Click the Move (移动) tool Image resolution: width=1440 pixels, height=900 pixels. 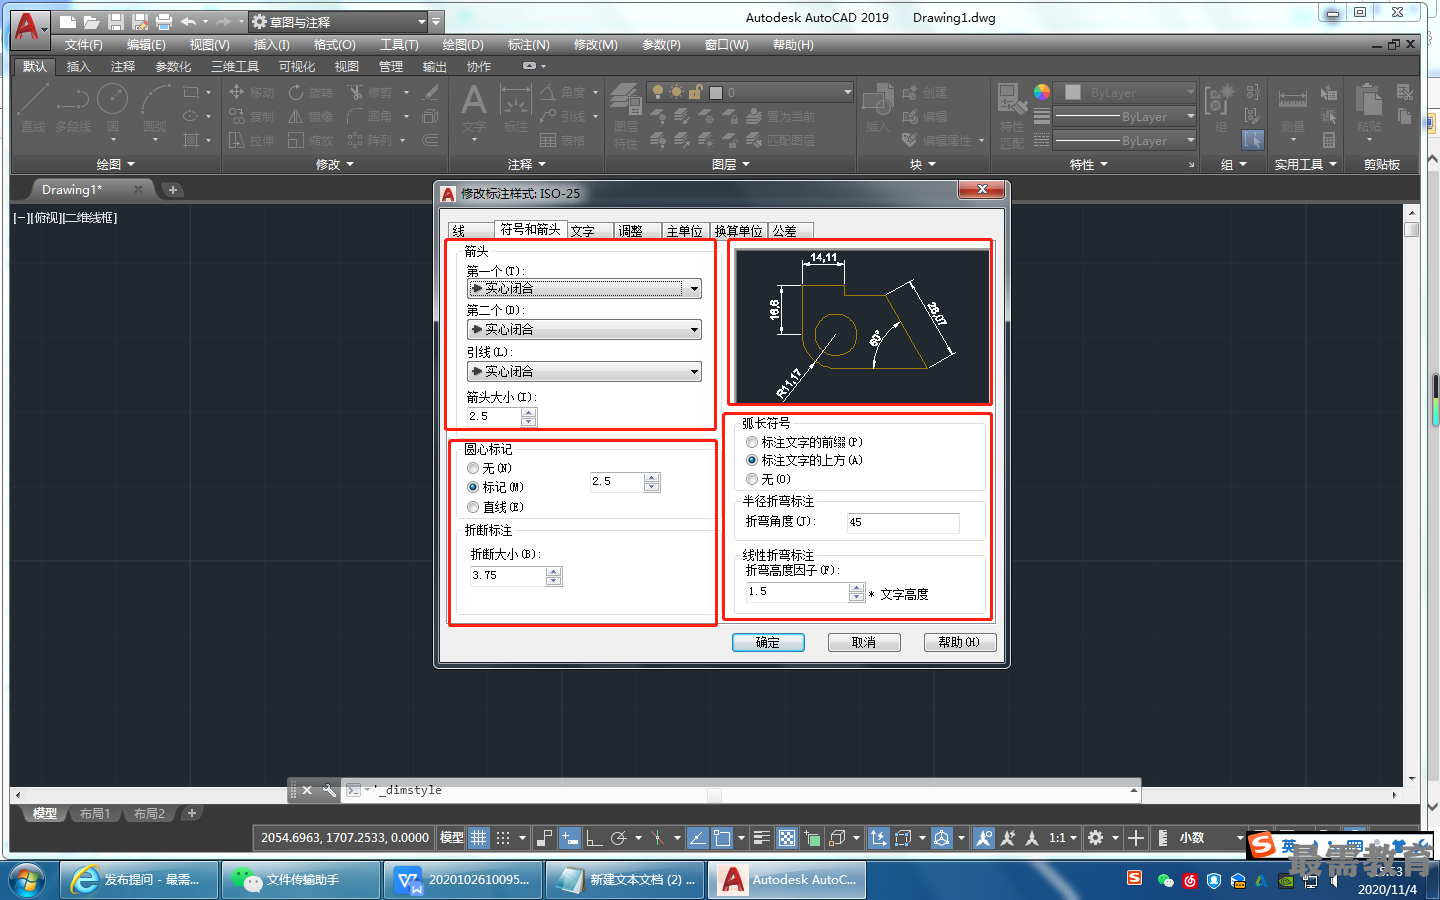click(x=251, y=92)
